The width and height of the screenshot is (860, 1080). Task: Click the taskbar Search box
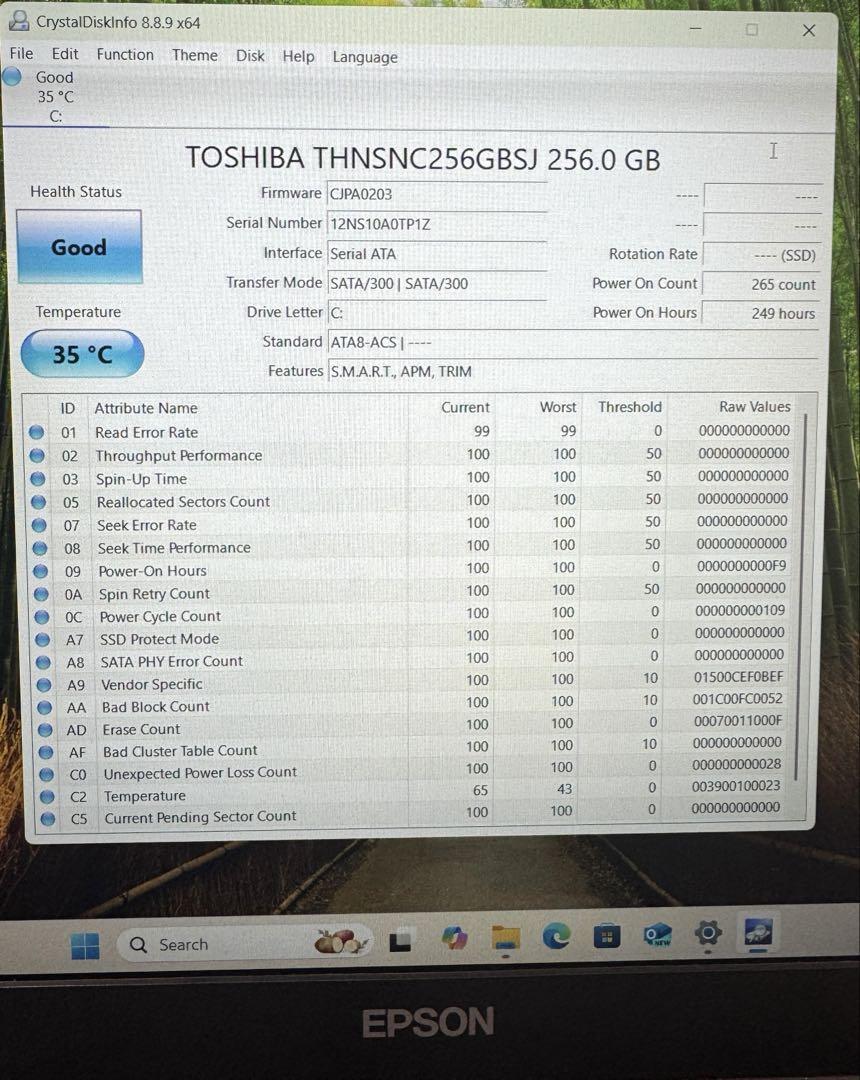244,944
